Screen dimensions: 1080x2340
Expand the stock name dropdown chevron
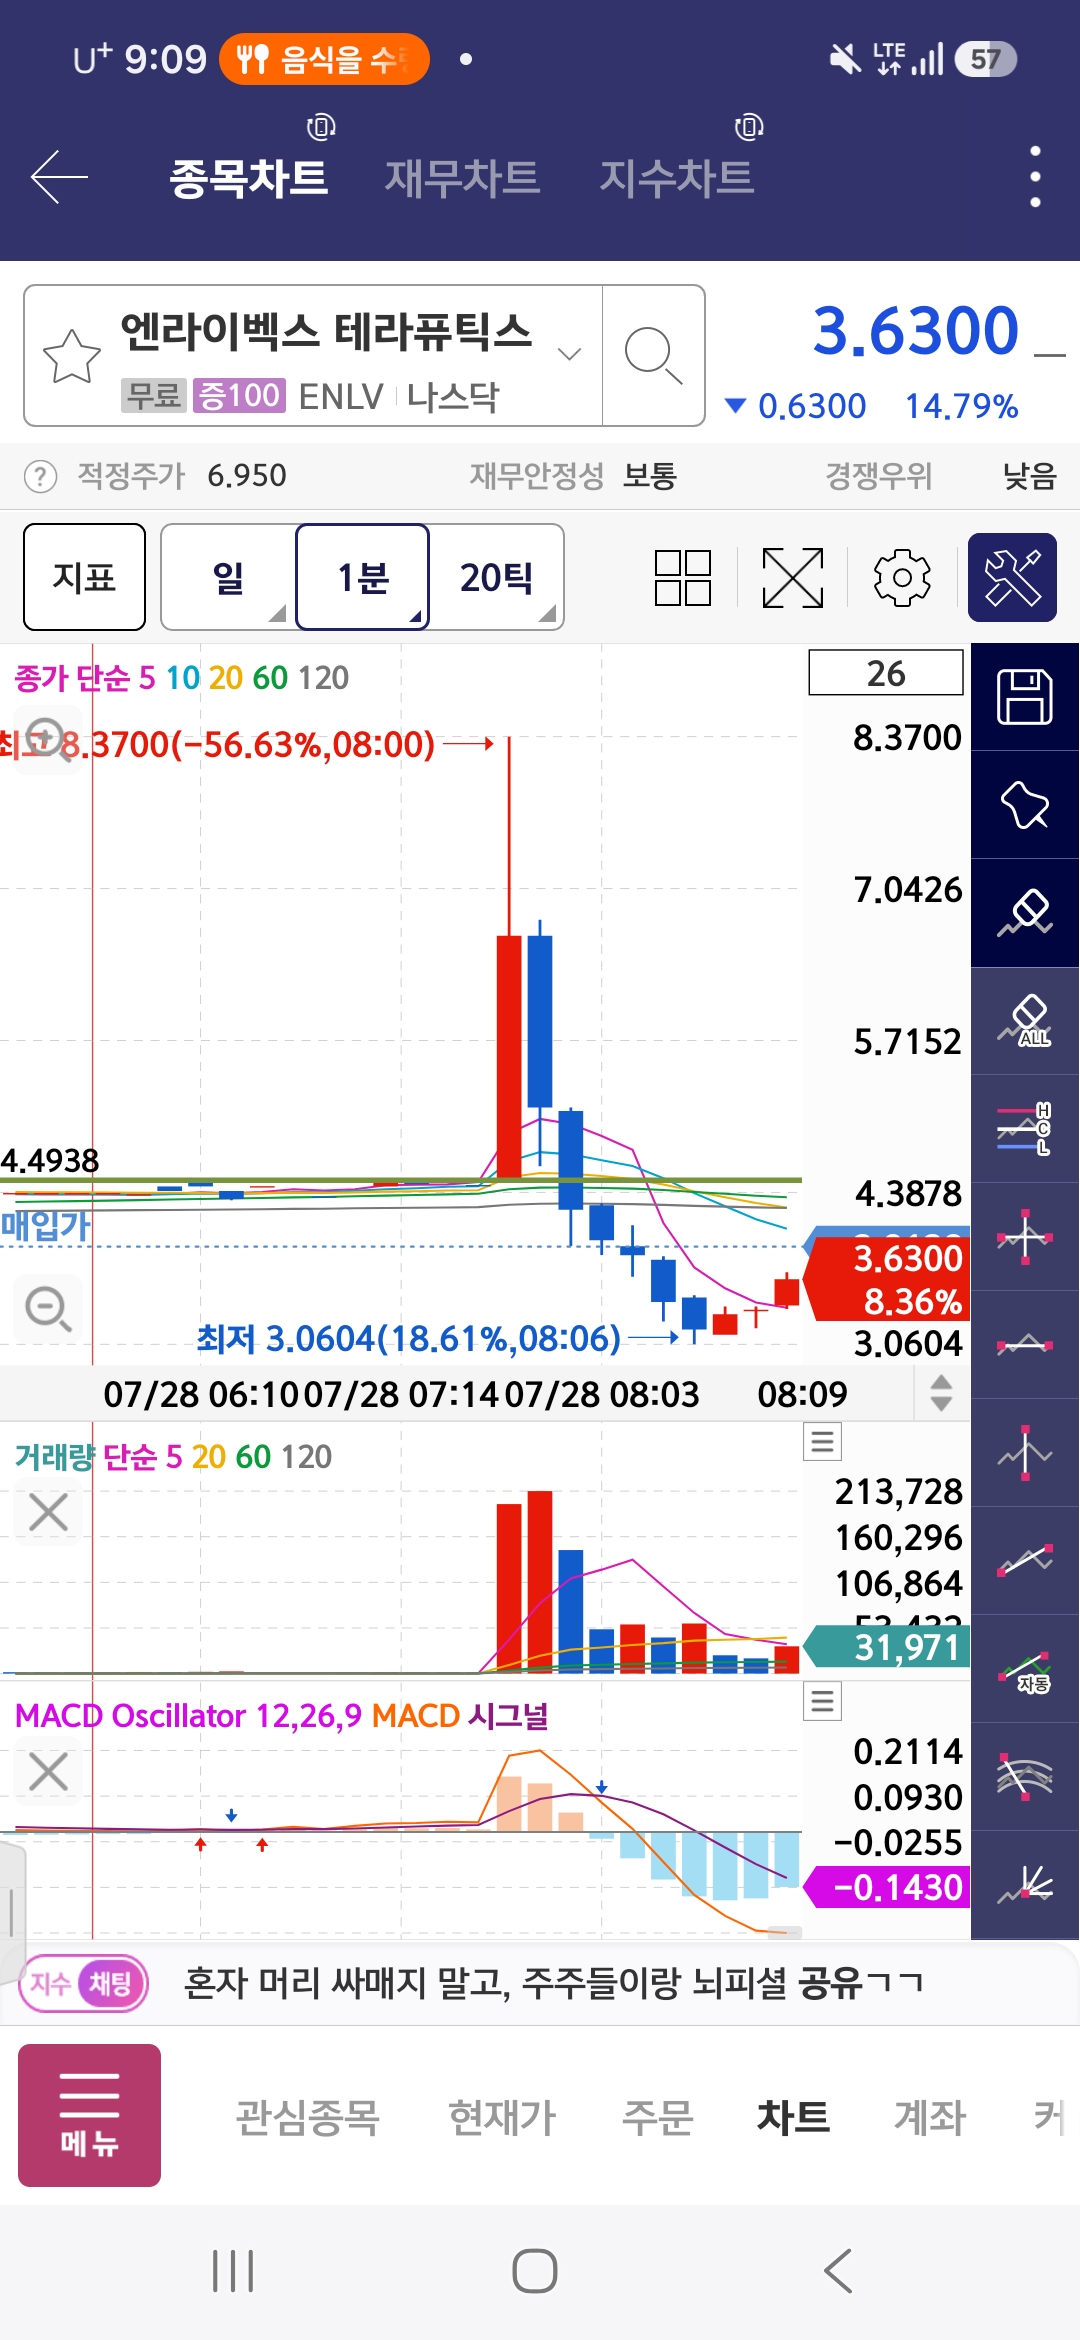569,354
